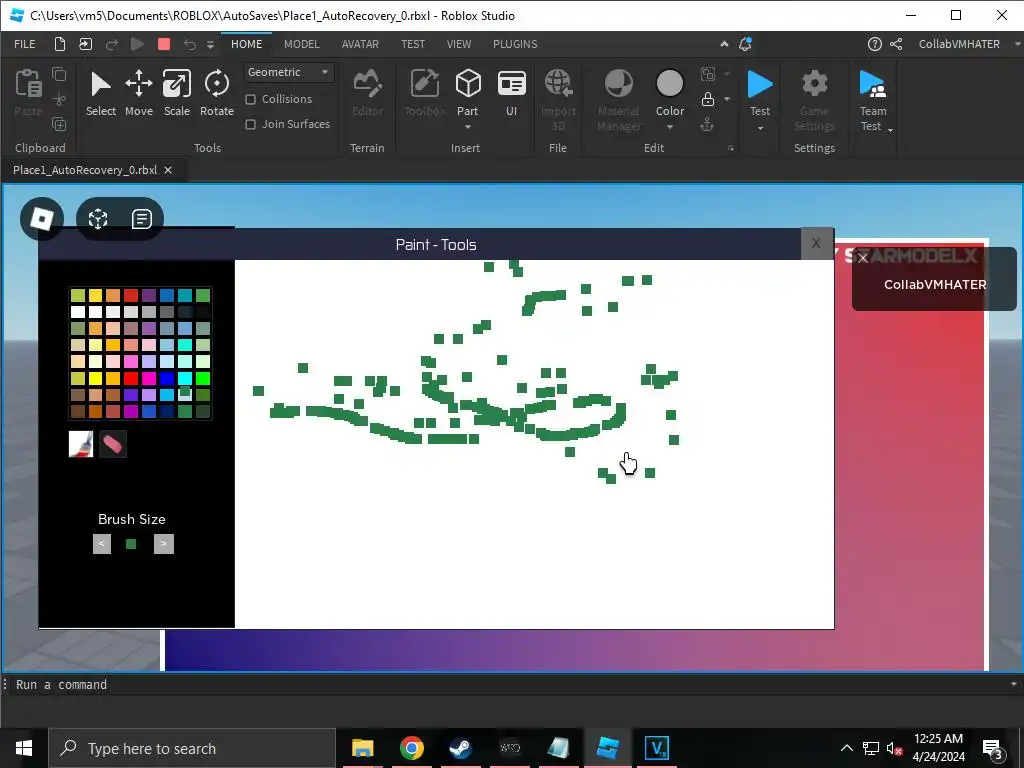Image resolution: width=1024 pixels, height=768 pixels.
Task: Open Game Settings gear
Action: [814, 98]
